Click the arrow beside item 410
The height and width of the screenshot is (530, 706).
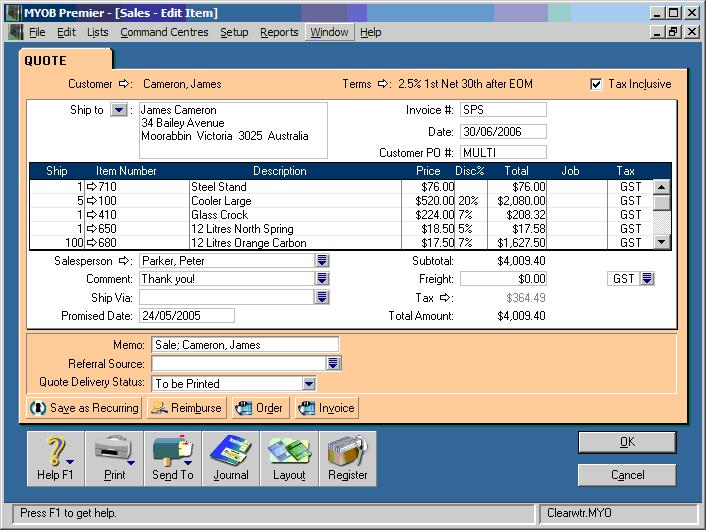[92, 214]
